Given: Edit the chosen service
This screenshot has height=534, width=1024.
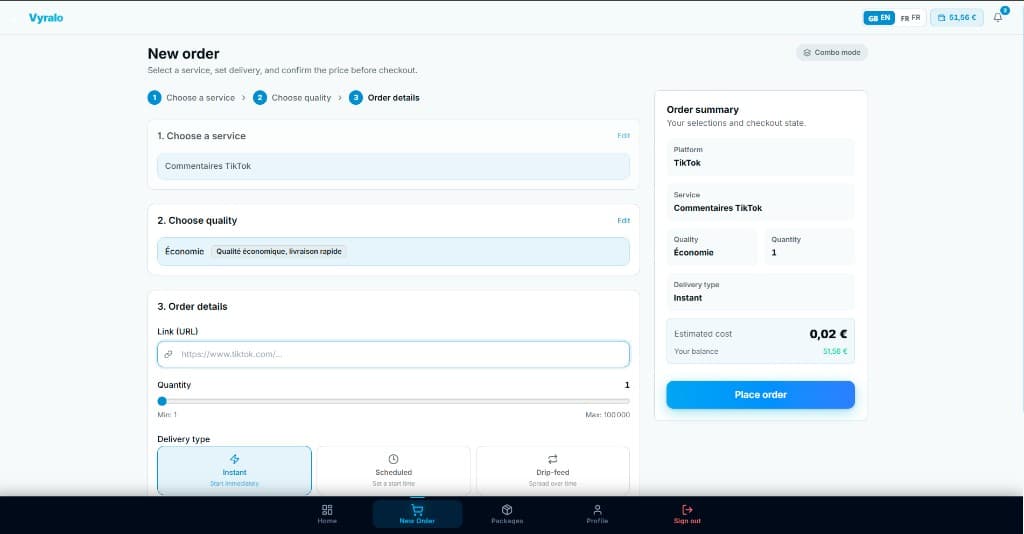Looking at the screenshot, I should pos(623,136).
